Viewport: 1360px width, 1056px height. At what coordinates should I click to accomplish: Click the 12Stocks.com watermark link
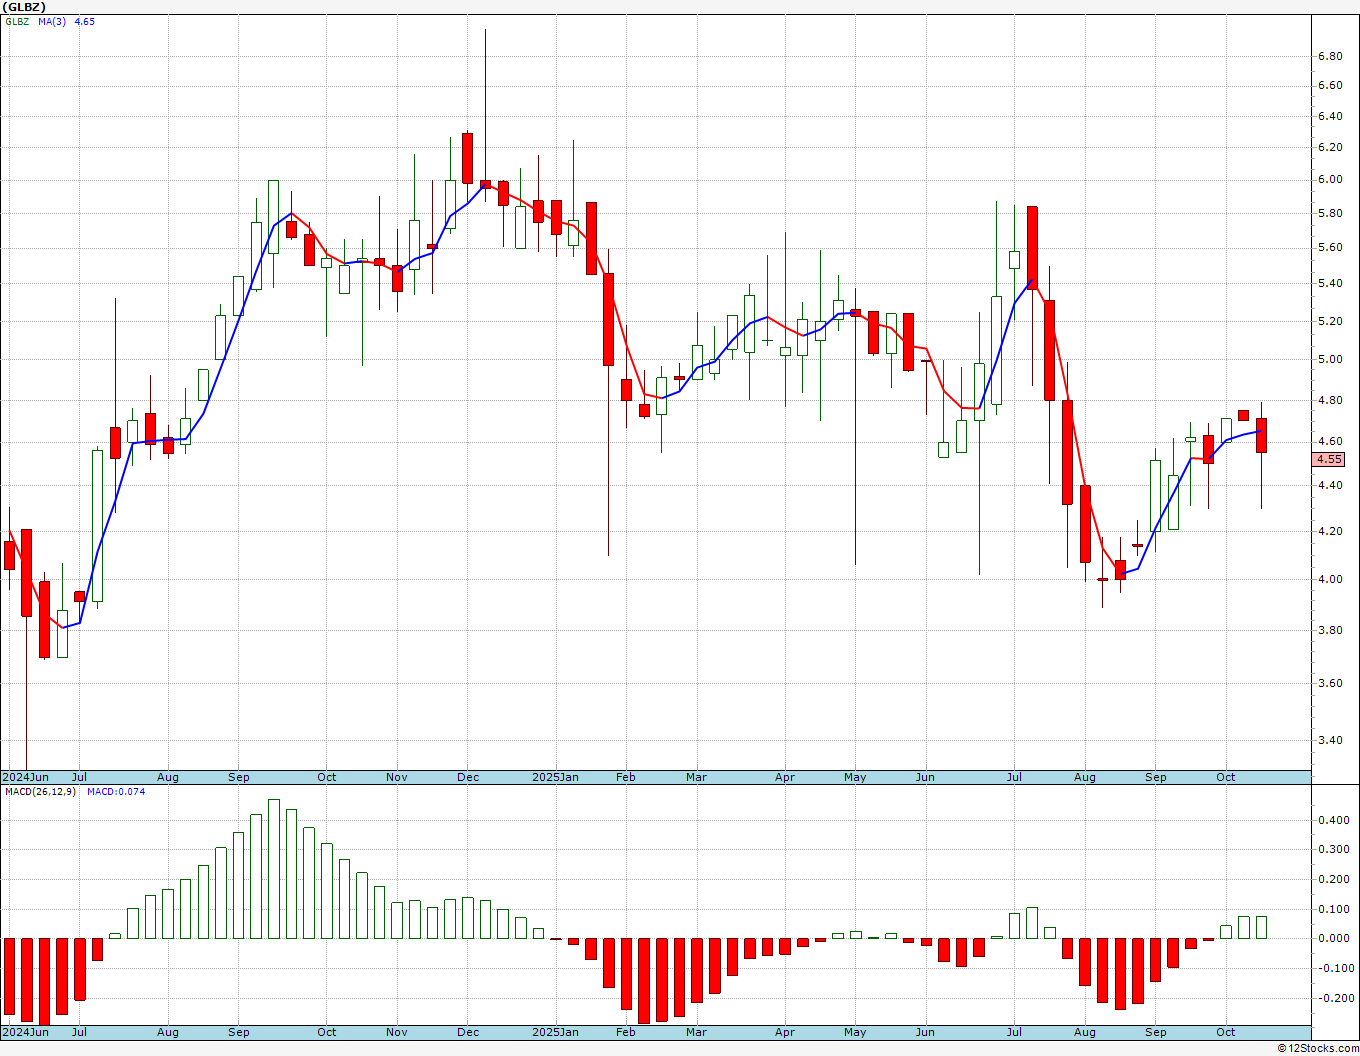[1319, 1048]
